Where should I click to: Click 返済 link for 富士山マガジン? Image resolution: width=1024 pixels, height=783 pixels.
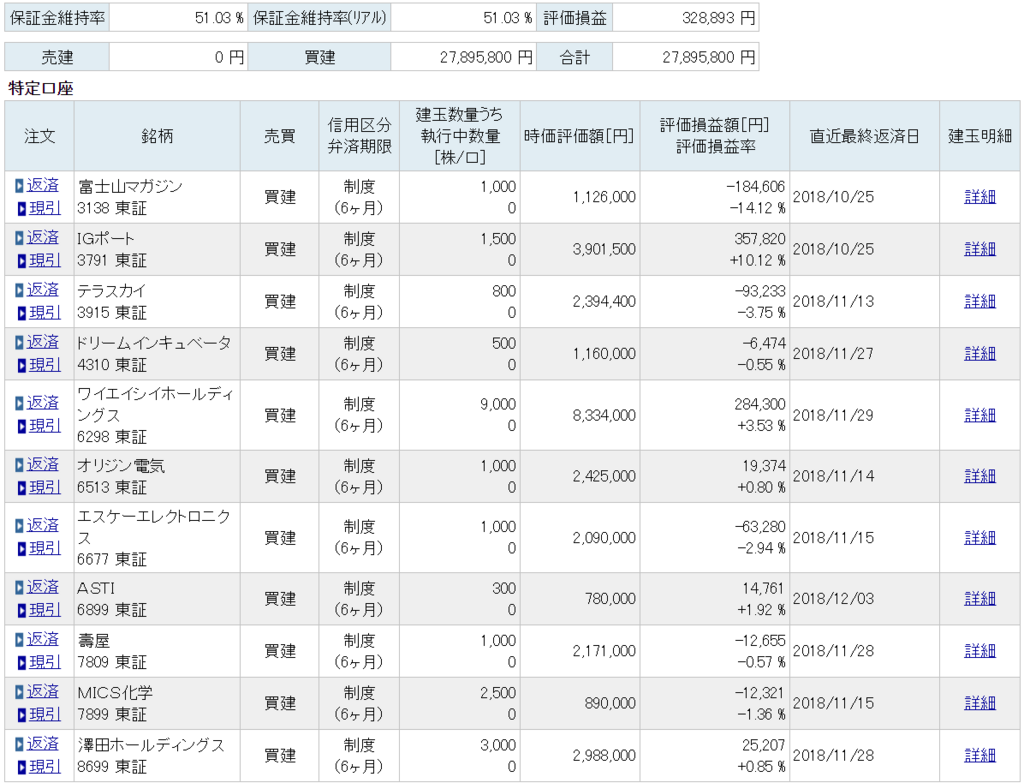(42, 185)
